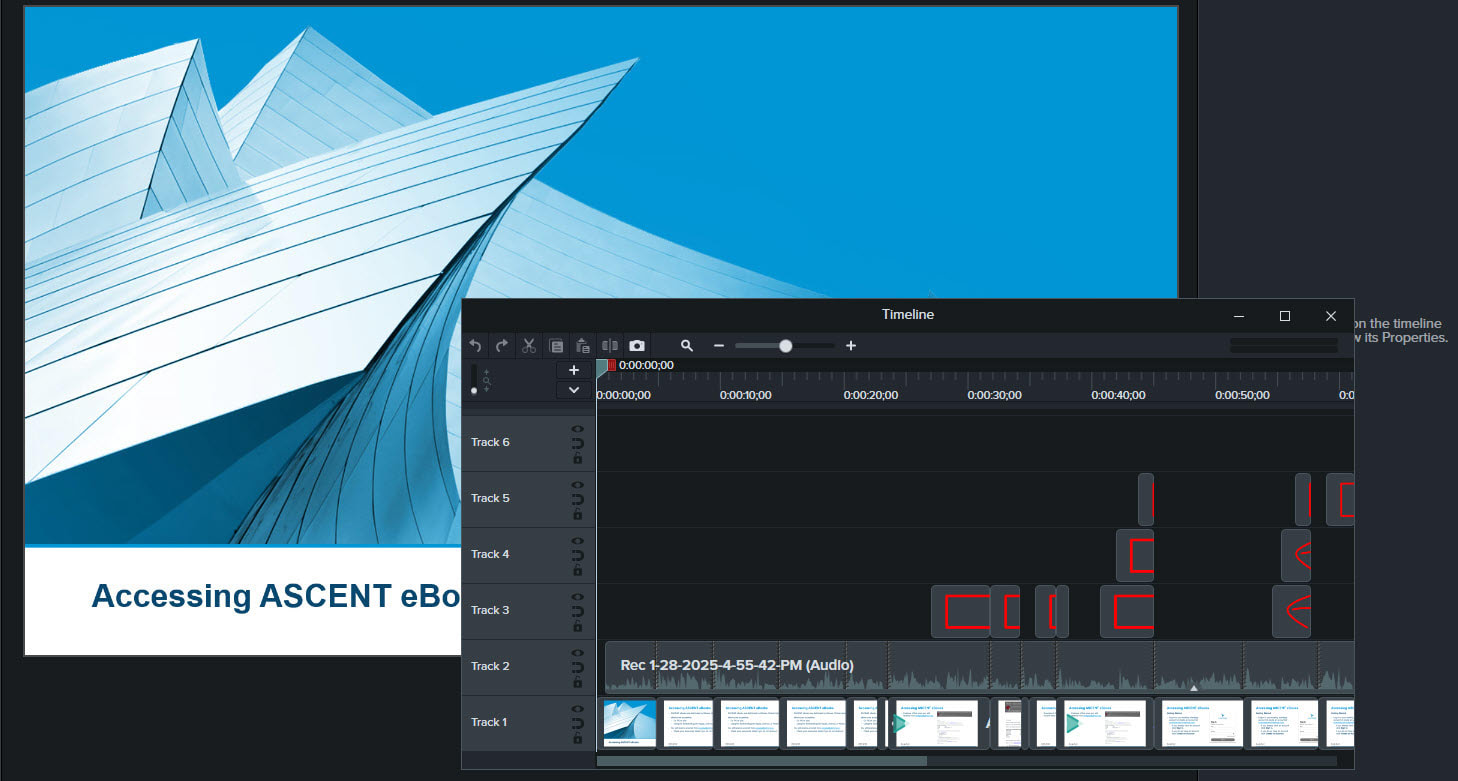
Task: Select the Track 5 label
Action: [x=490, y=498]
